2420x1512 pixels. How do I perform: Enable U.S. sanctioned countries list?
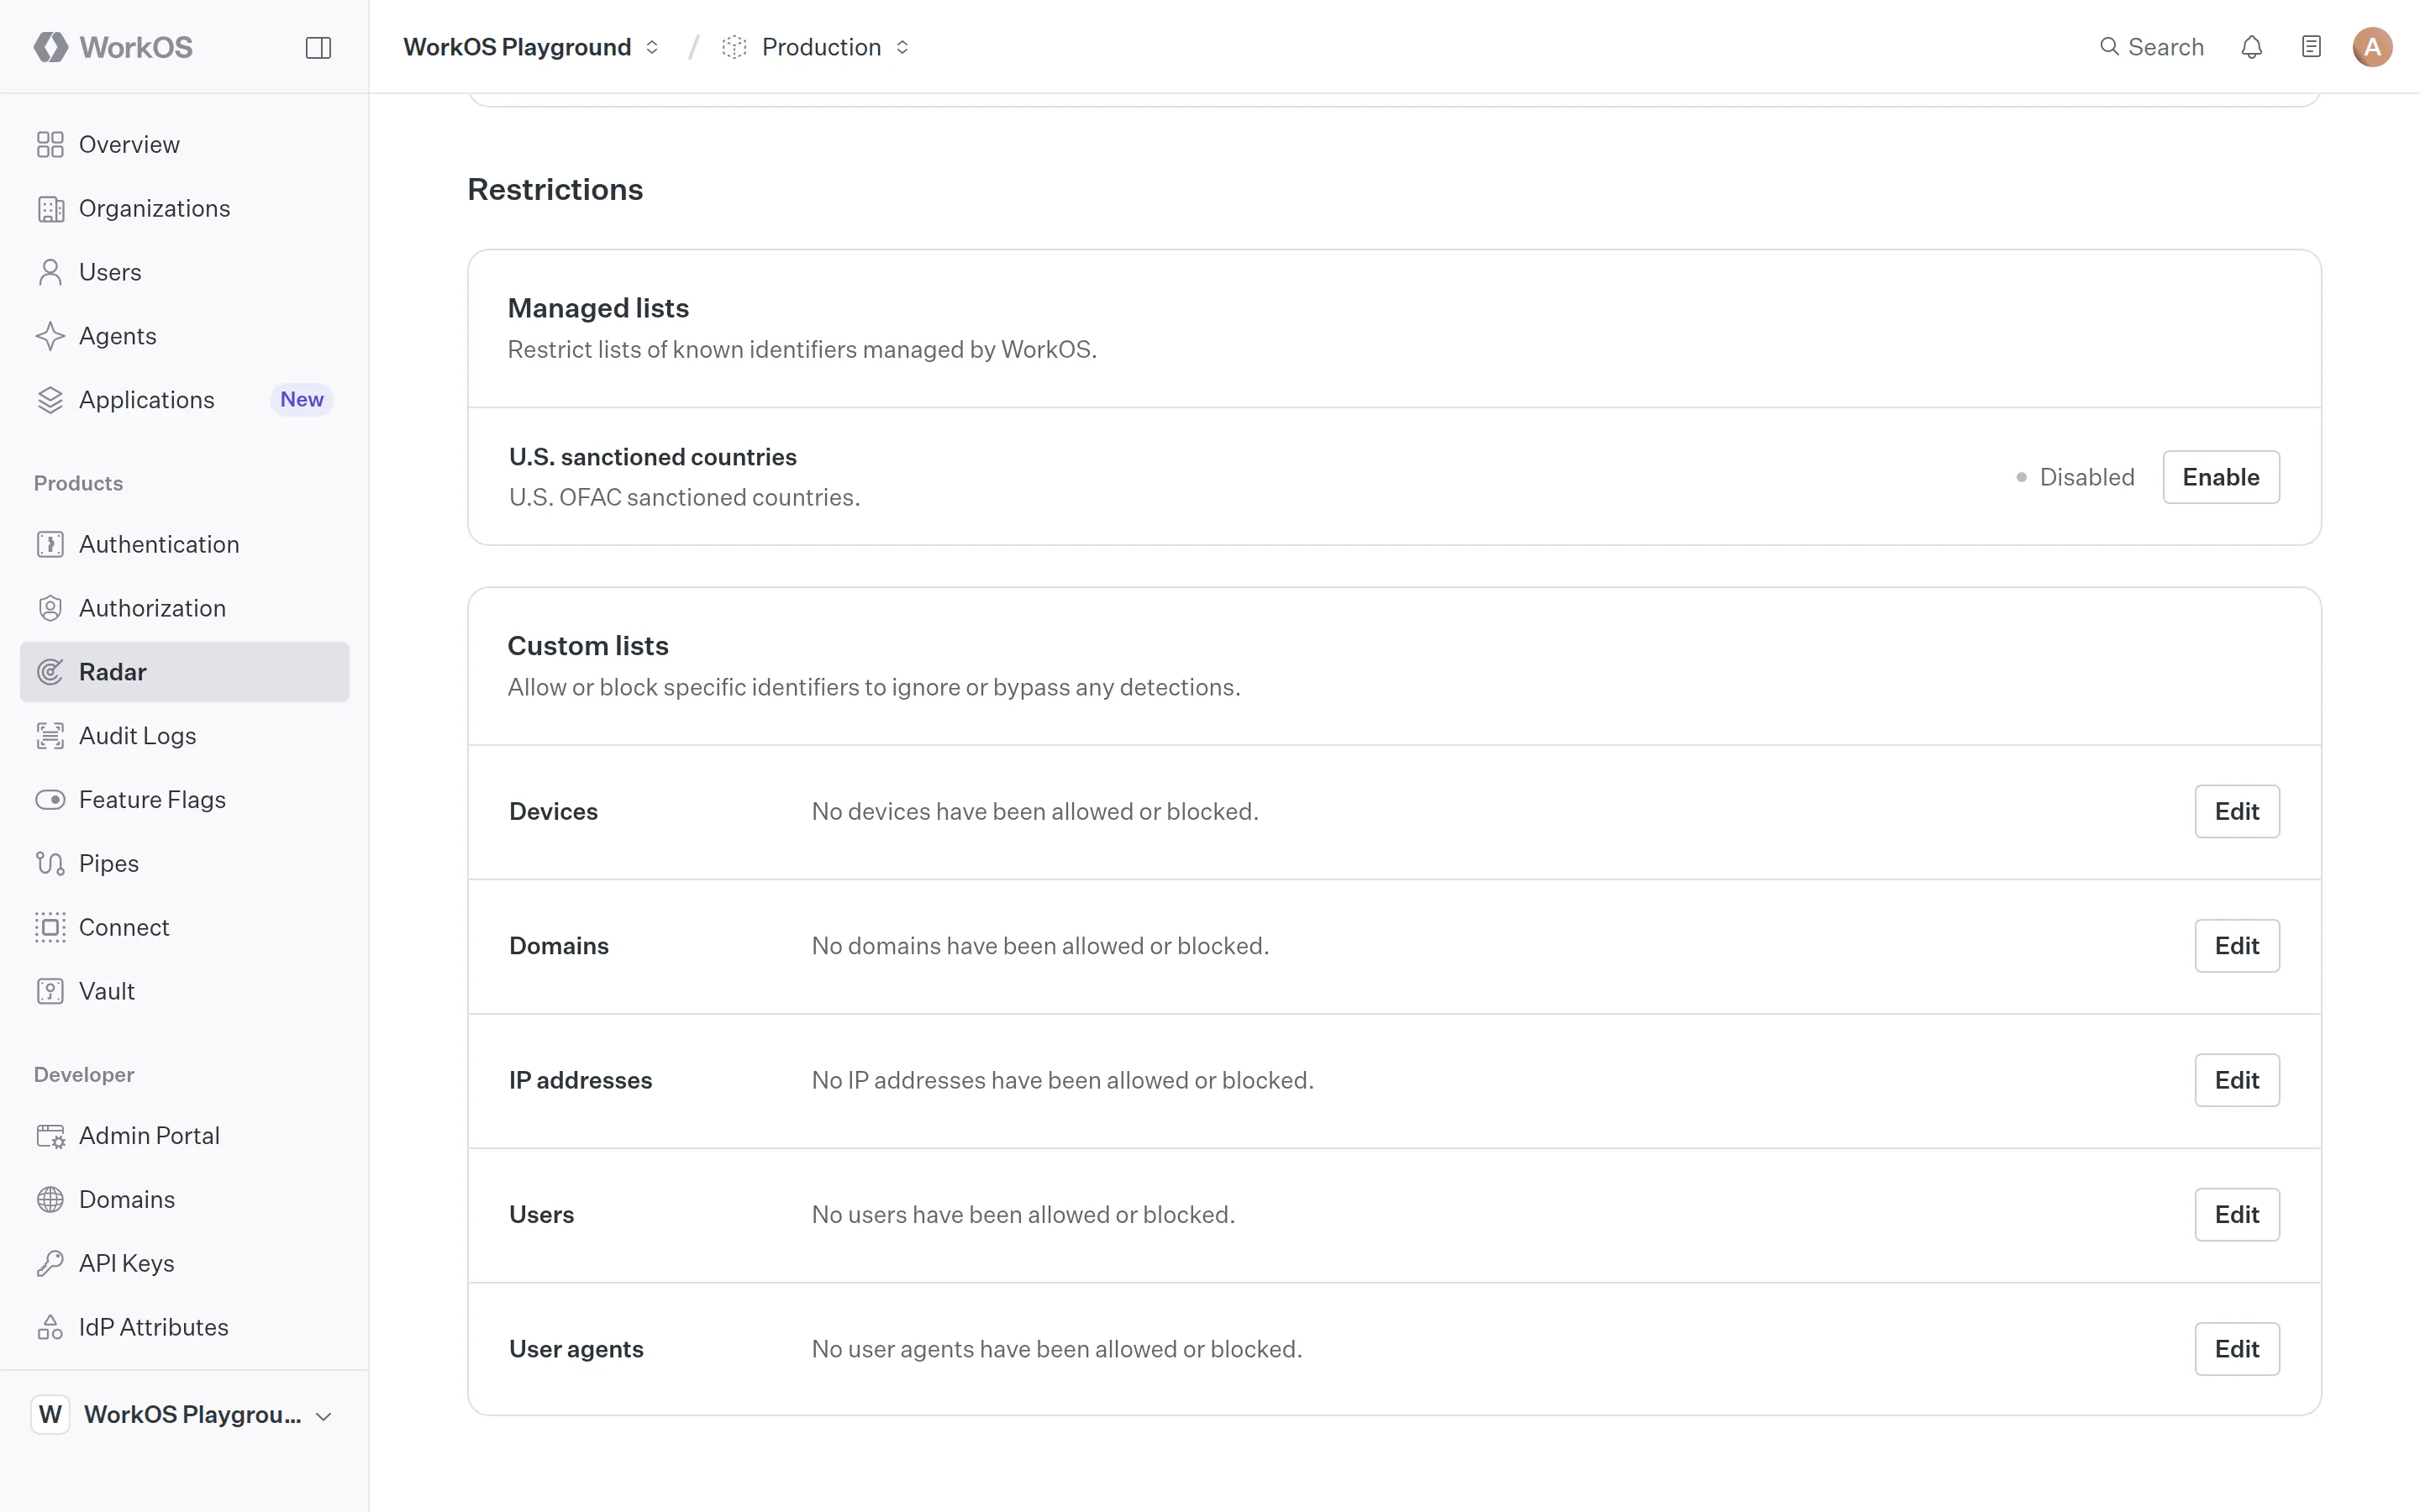click(x=2221, y=477)
